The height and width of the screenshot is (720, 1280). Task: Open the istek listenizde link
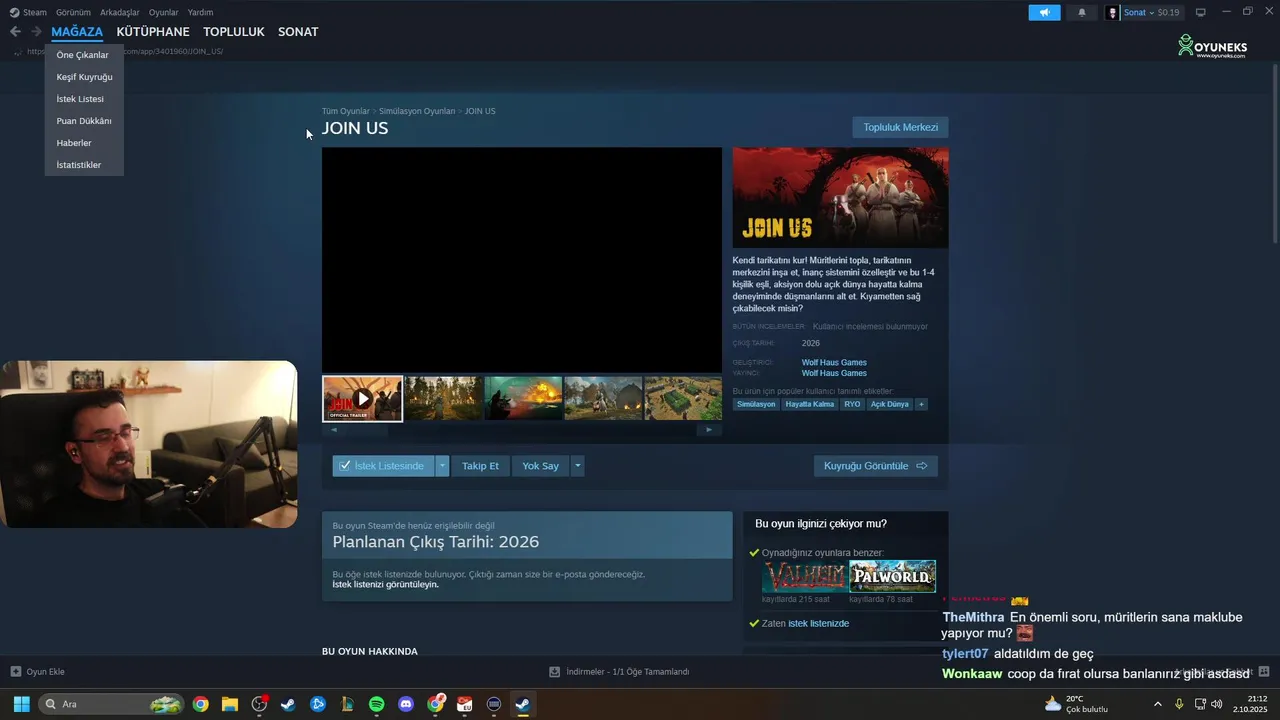pyautogui.click(x=818, y=623)
